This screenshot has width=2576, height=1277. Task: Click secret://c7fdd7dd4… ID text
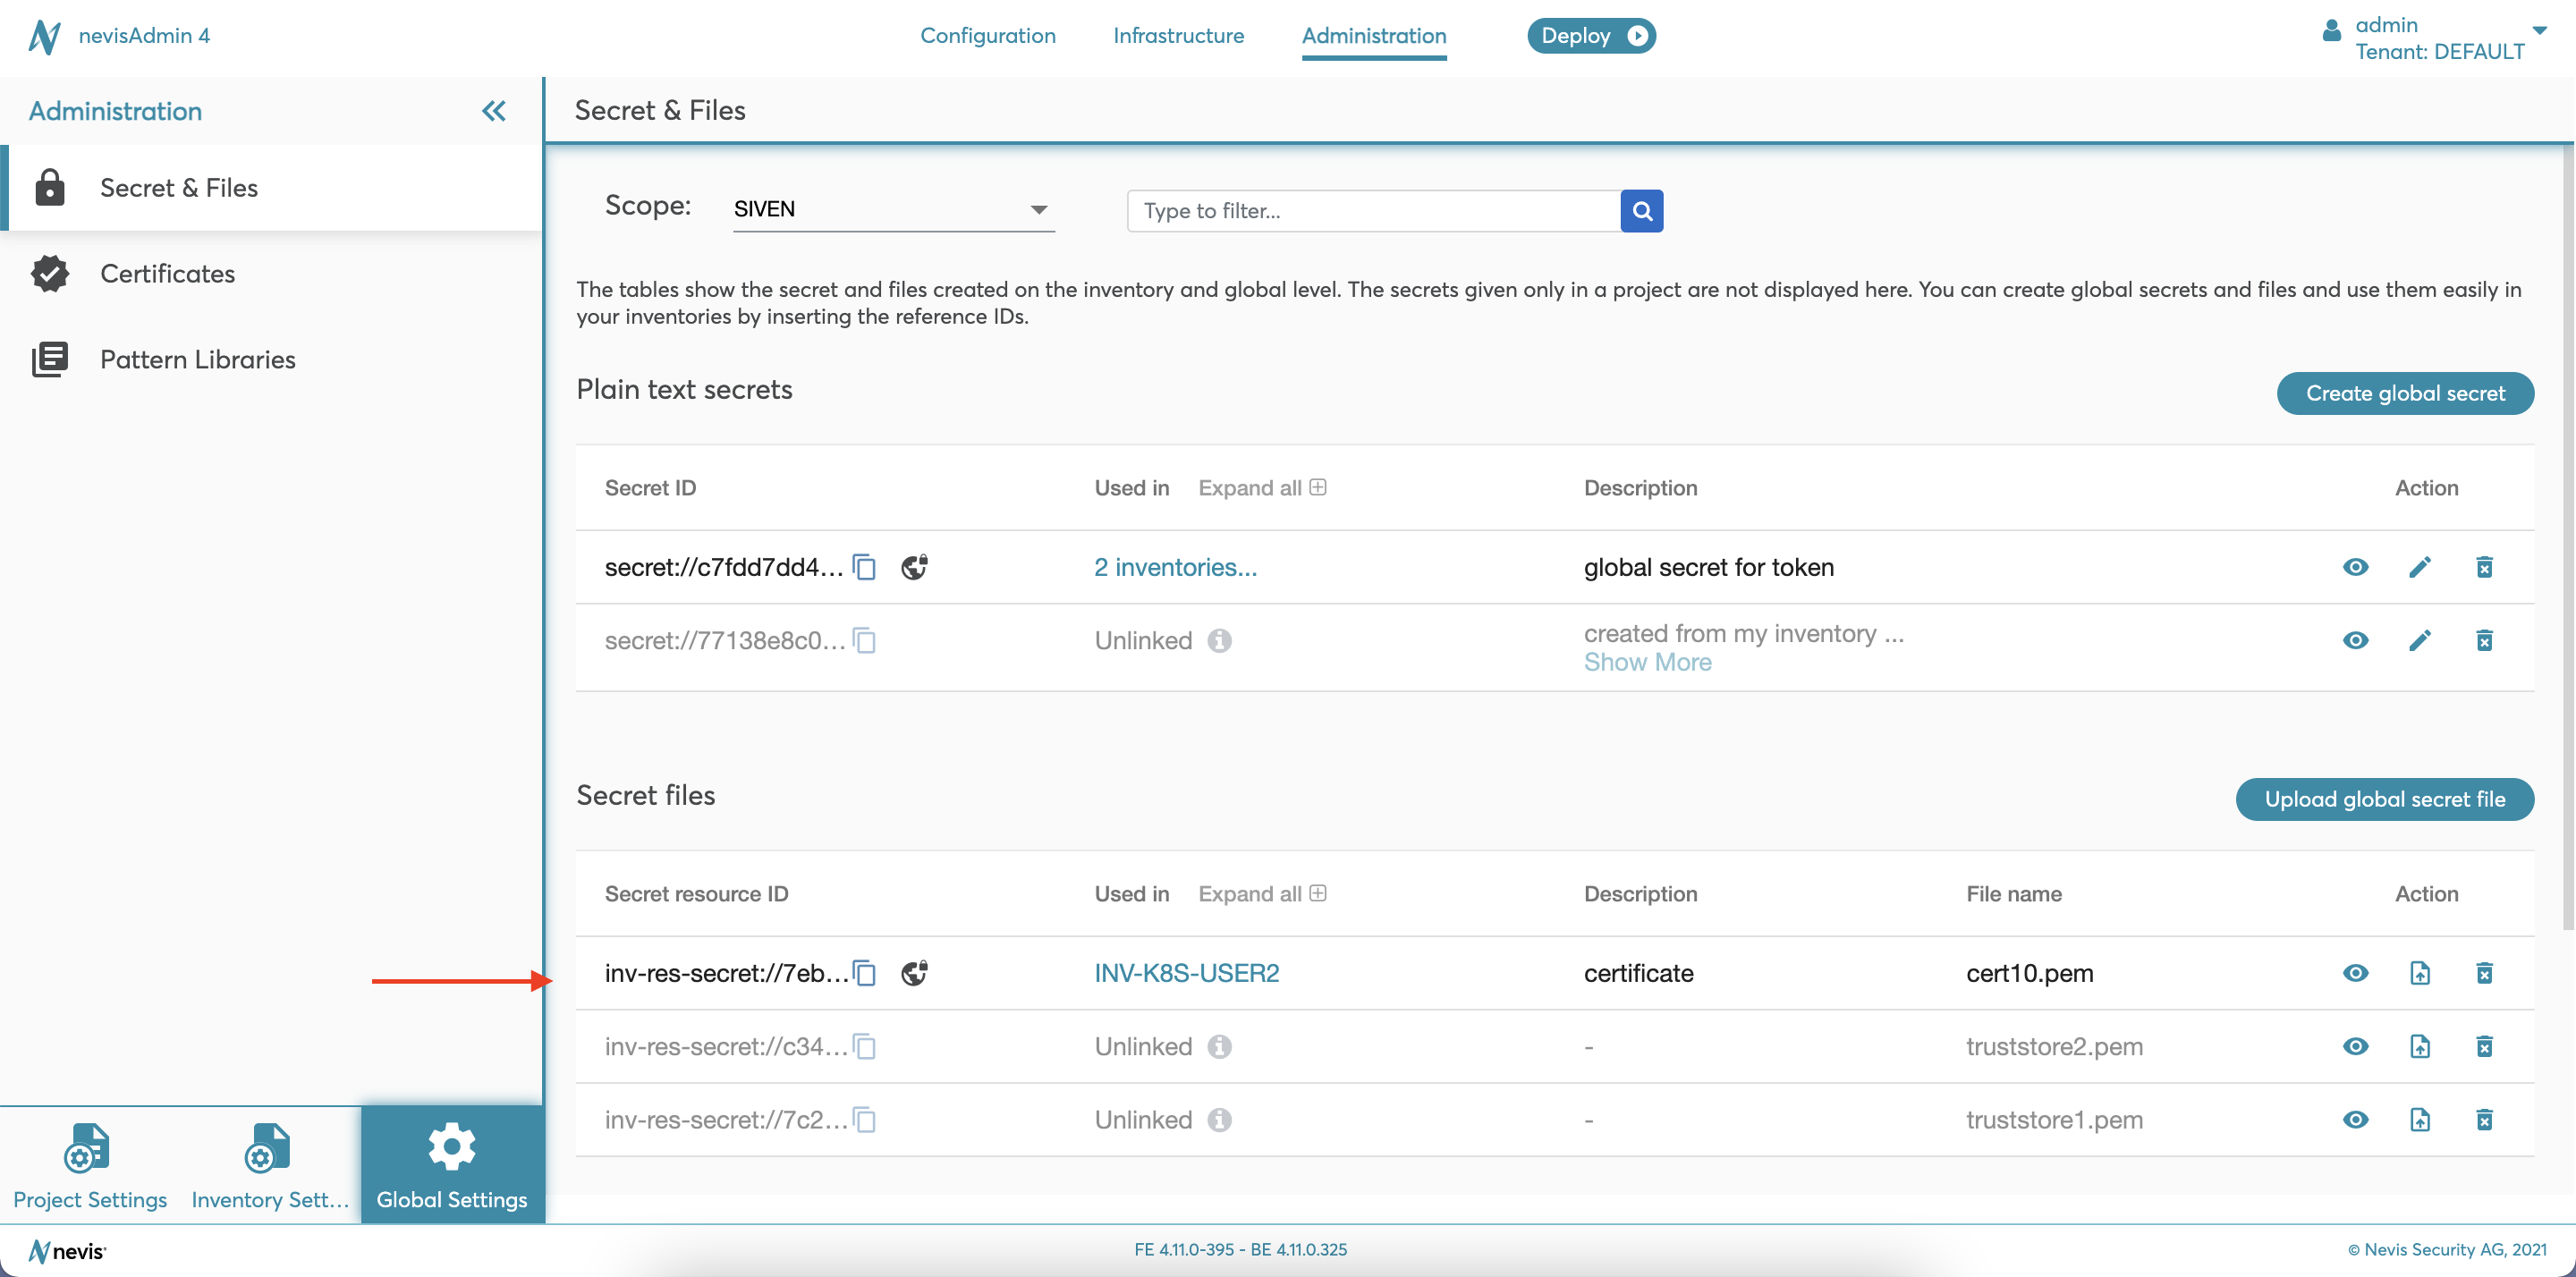pos(724,567)
